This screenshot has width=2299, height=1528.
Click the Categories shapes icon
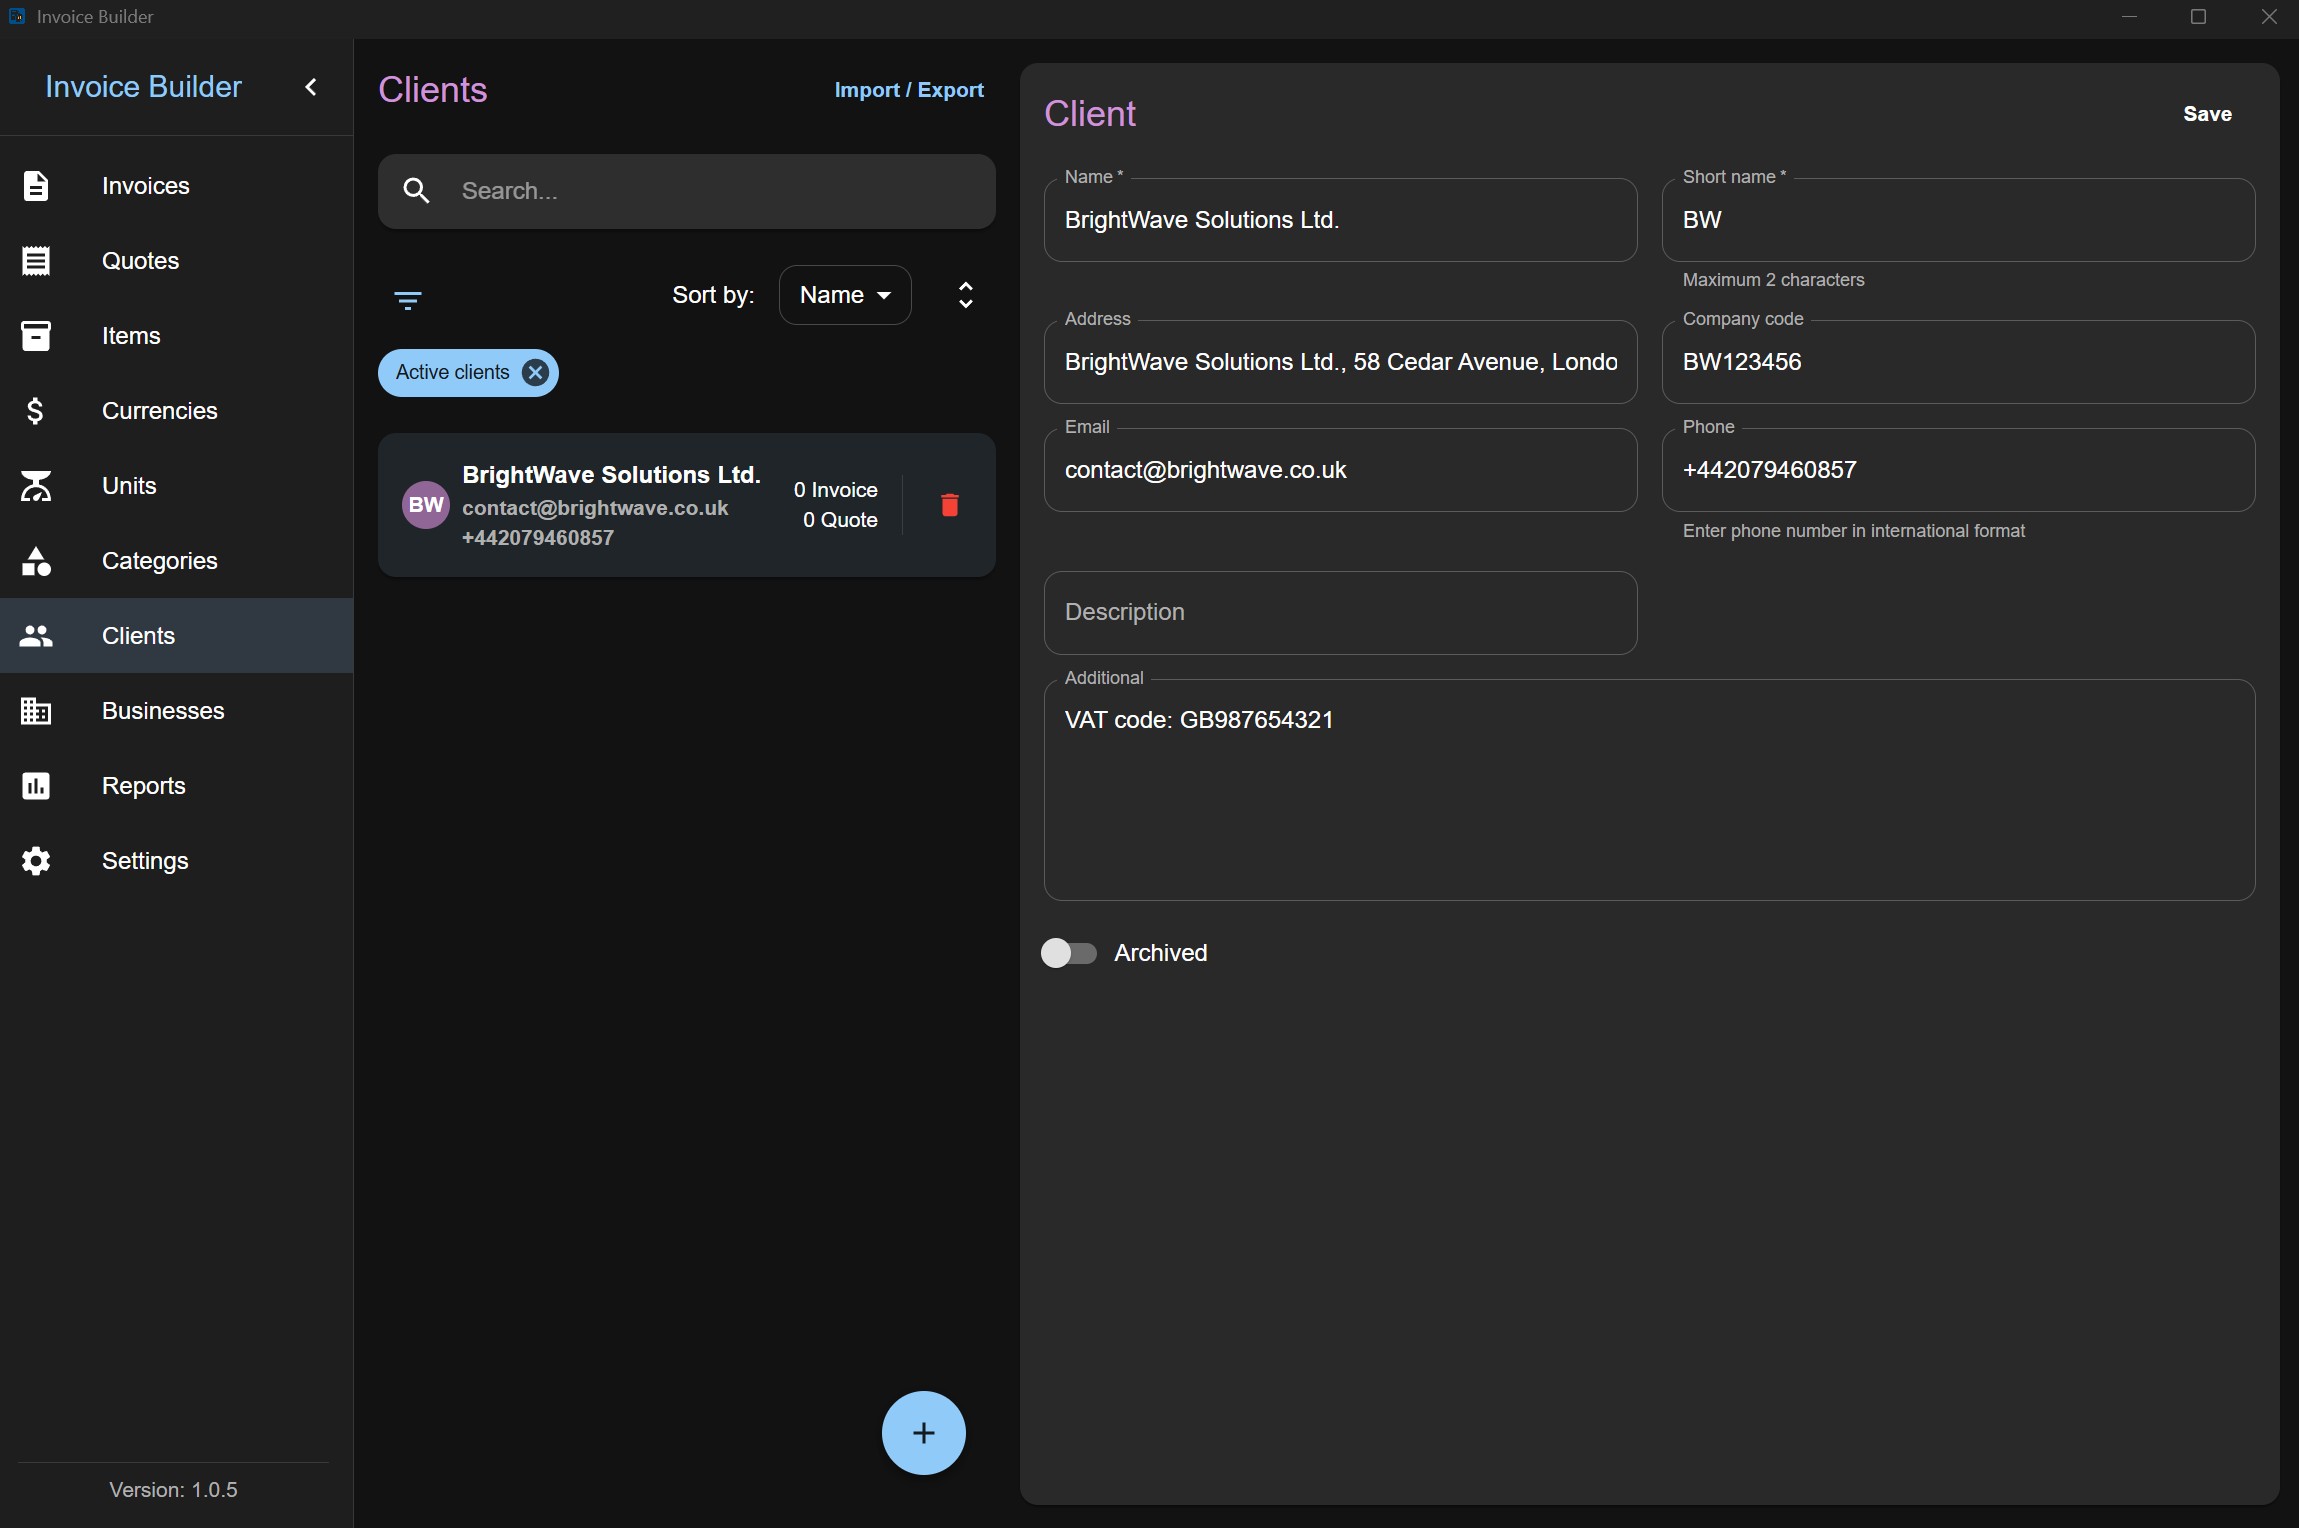tap(36, 561)
